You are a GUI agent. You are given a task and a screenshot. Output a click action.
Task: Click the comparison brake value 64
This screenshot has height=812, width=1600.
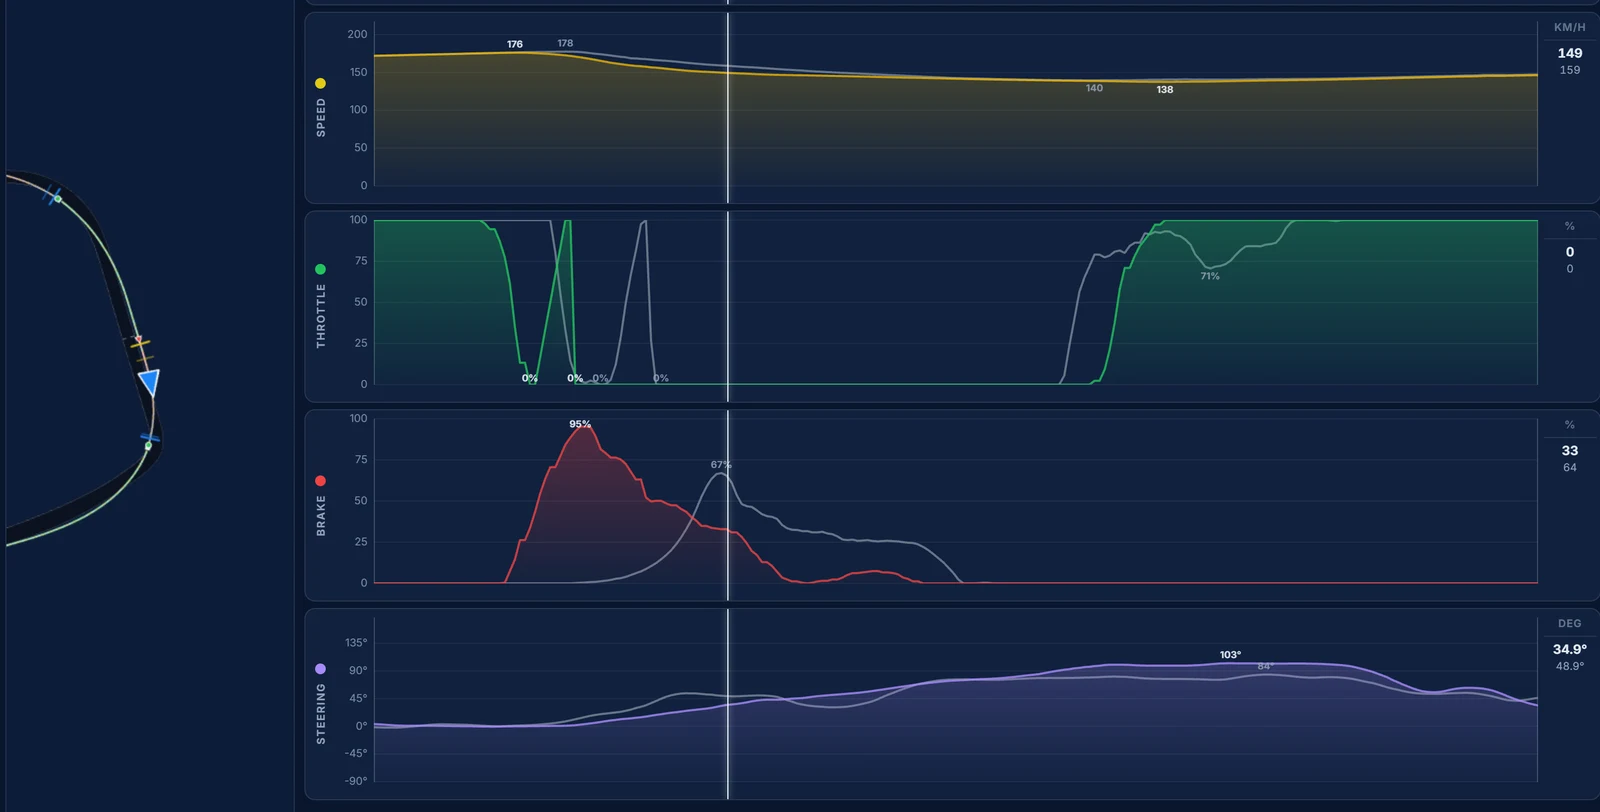pos(1570,468)
